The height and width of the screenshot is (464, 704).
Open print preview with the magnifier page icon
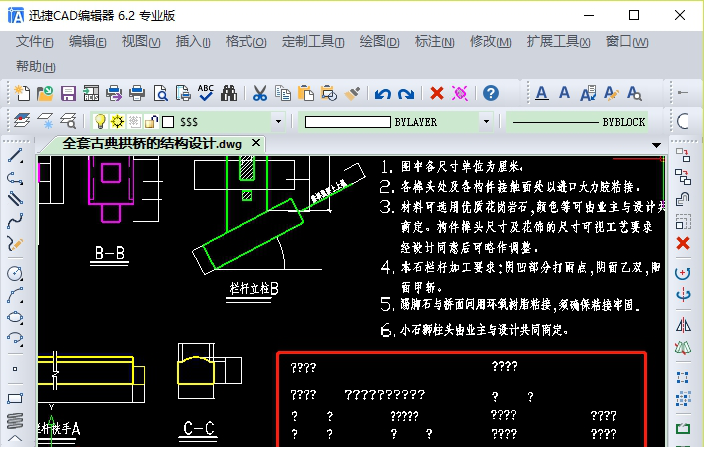click(x=160, y=93)
